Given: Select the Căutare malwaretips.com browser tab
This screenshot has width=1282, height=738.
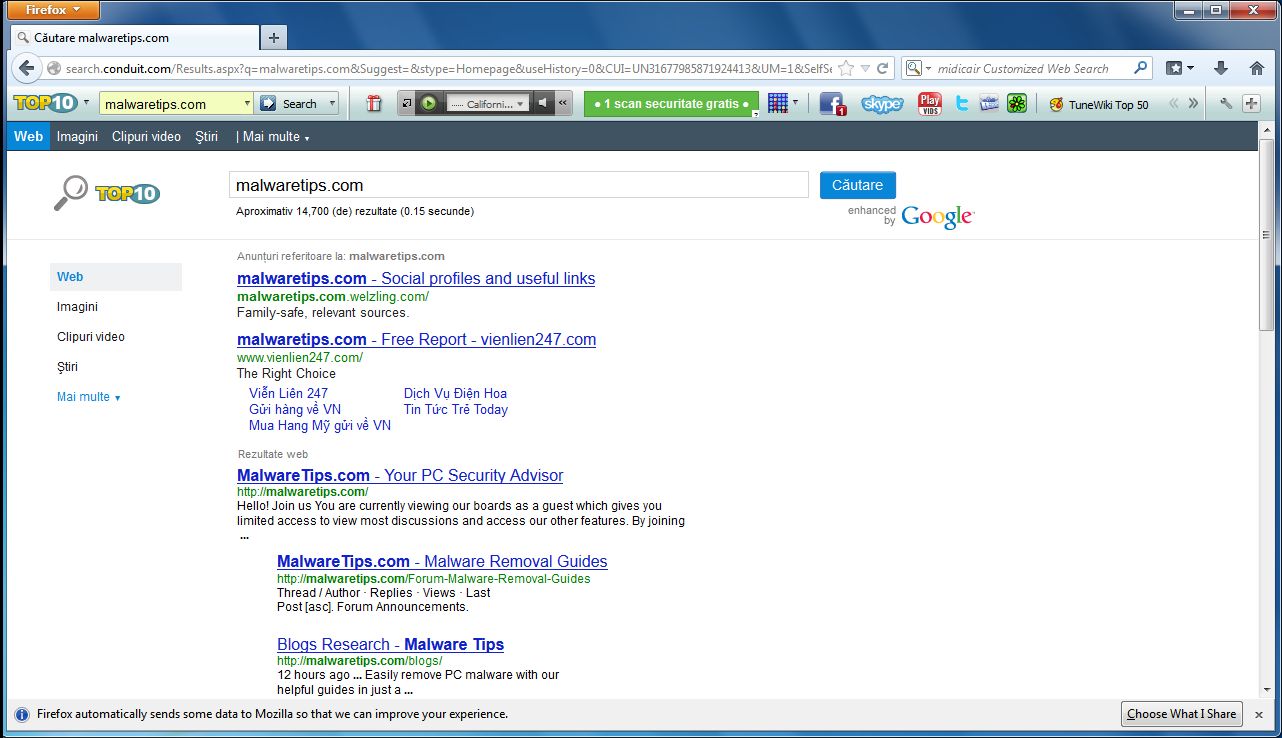Looking at the screenshot, I should click(135, 38).
